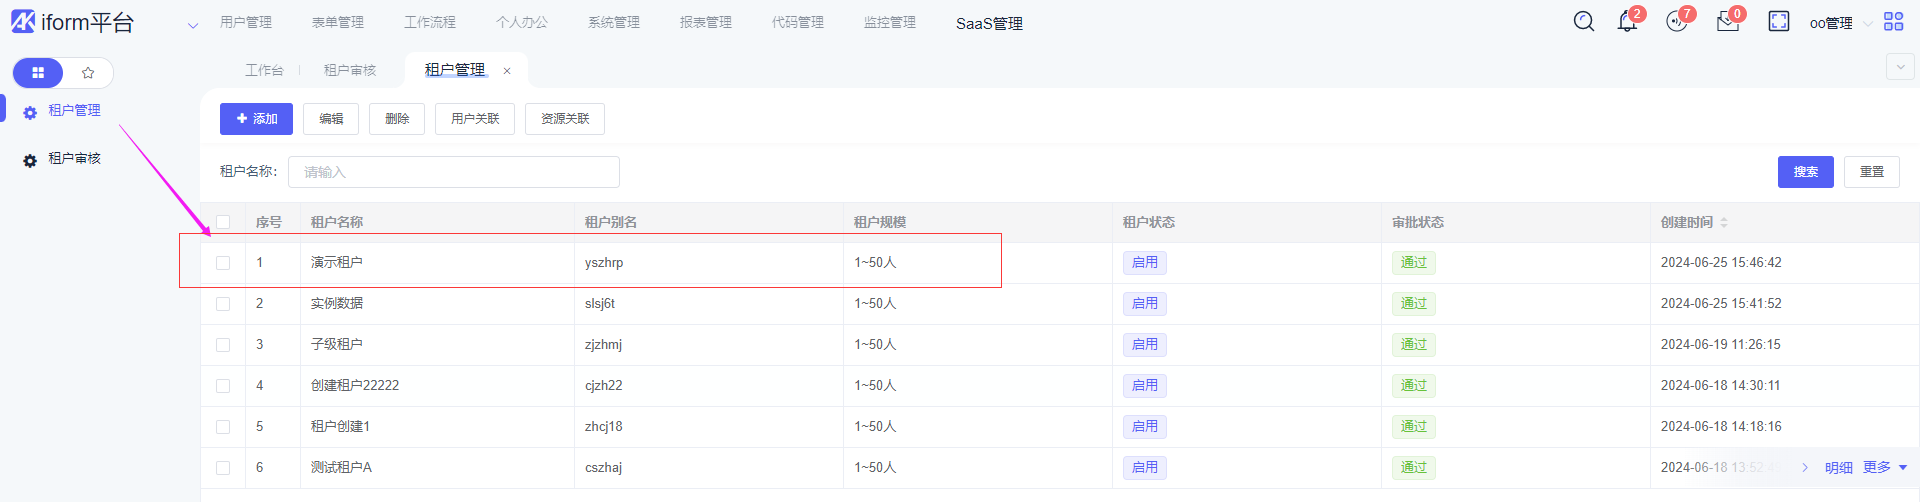Viewport: 1920px width, 502px height.
Task: Open the envelope inbox icon in header
Action: [x=1727, y=22]
